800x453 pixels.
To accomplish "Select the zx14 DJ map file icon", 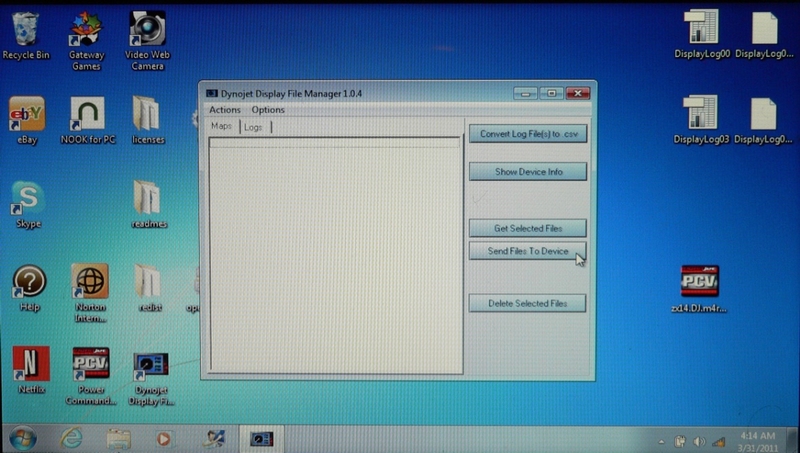I will pyautogui.click(x=699, y=283).
